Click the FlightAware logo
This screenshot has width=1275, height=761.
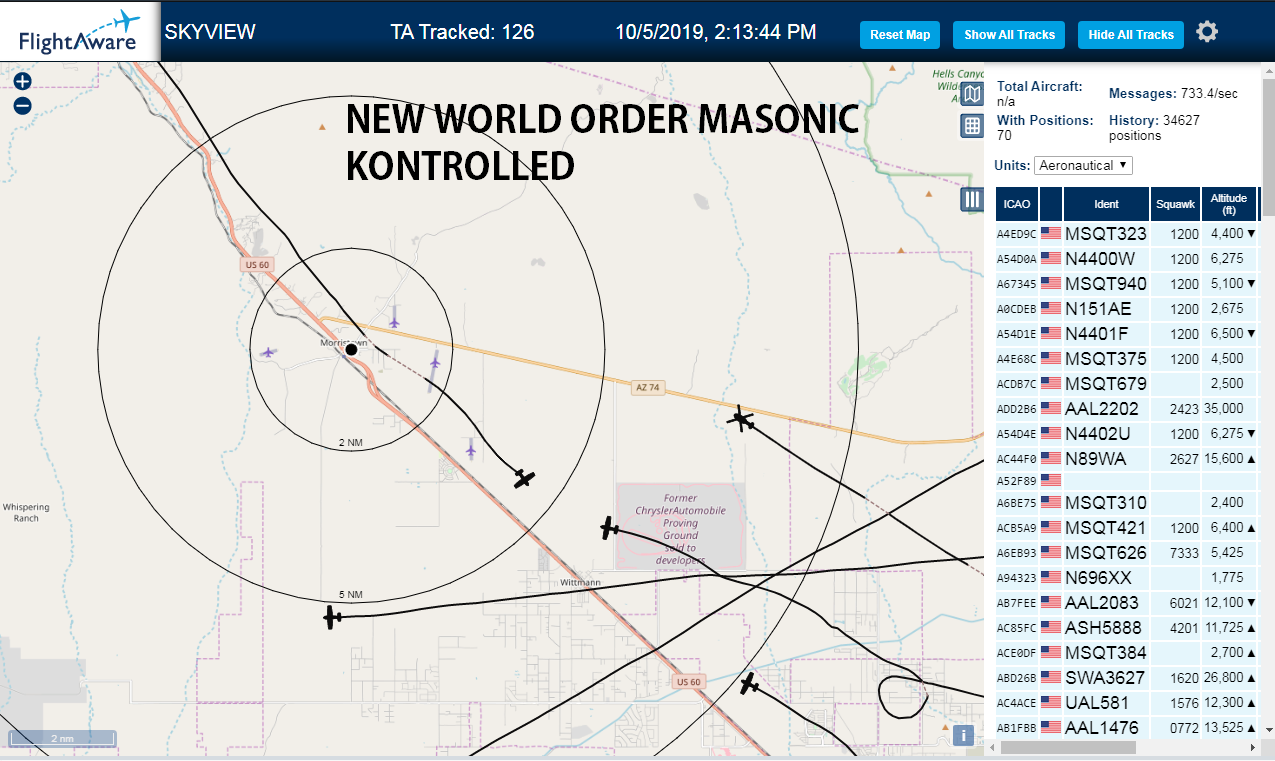[x=78, y=31]
